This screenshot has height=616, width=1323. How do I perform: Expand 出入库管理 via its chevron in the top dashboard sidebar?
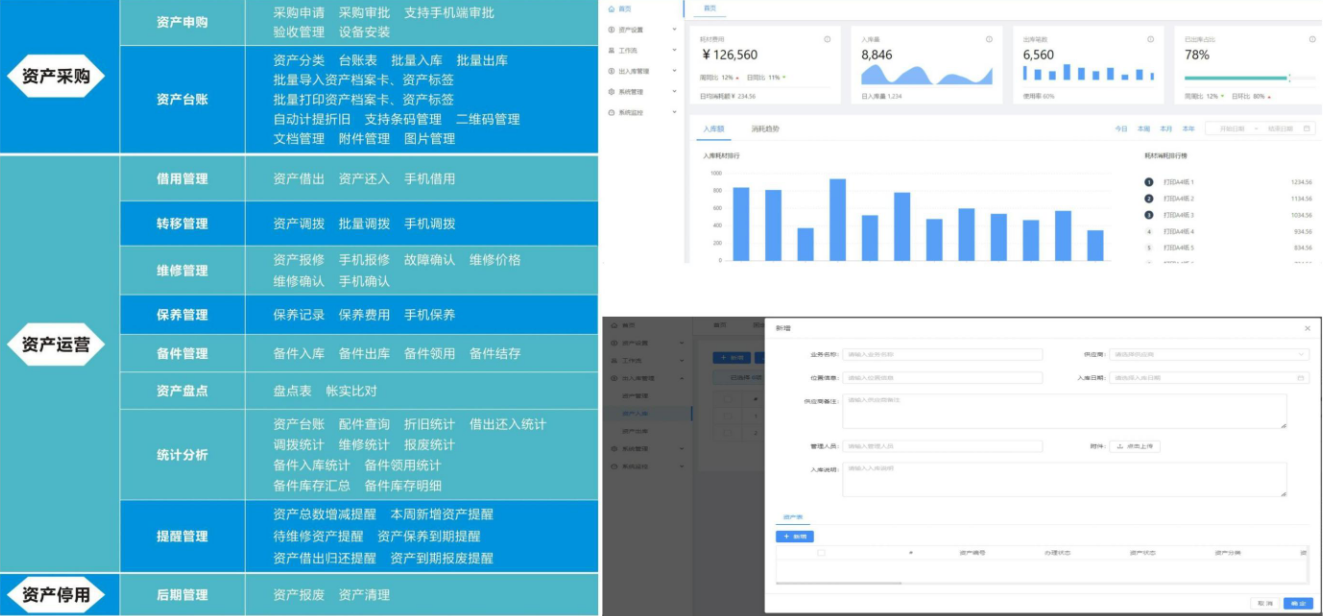click(674, 71)
